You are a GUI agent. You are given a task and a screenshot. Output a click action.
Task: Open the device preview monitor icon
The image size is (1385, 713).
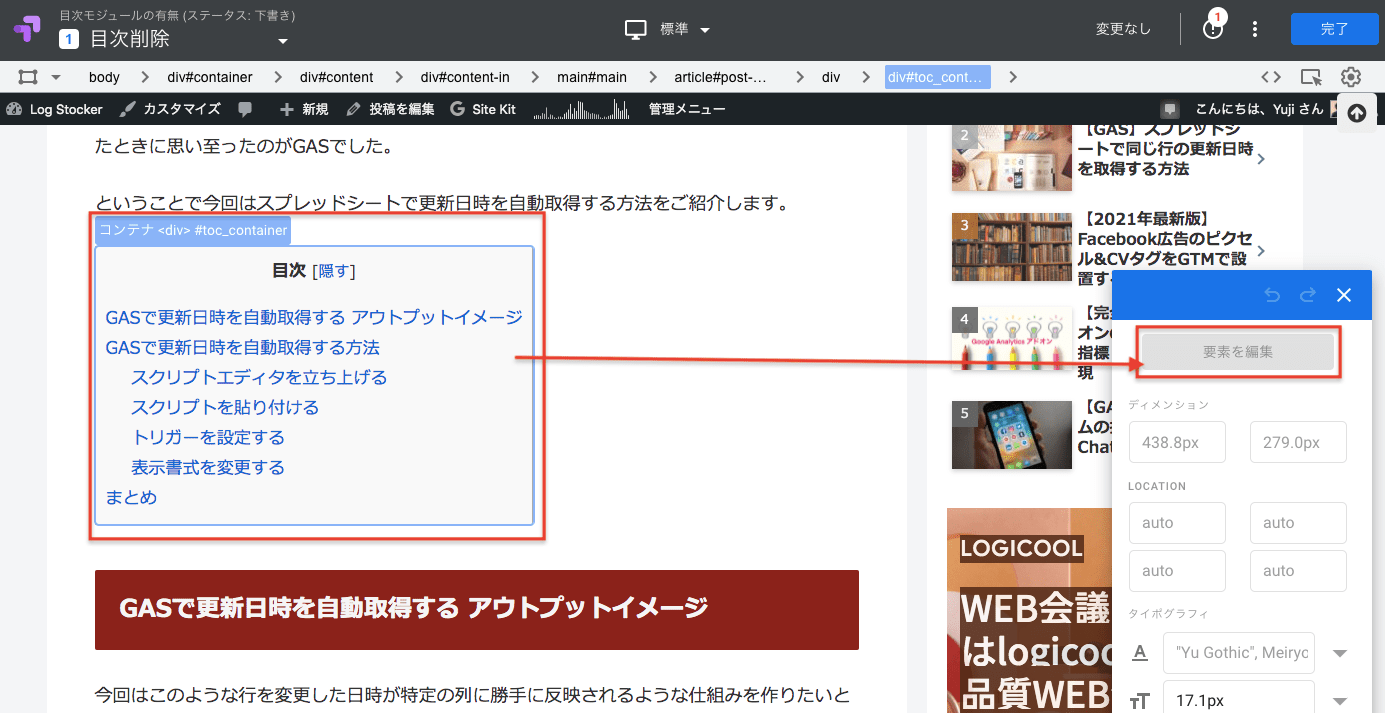tap(636, 30)
